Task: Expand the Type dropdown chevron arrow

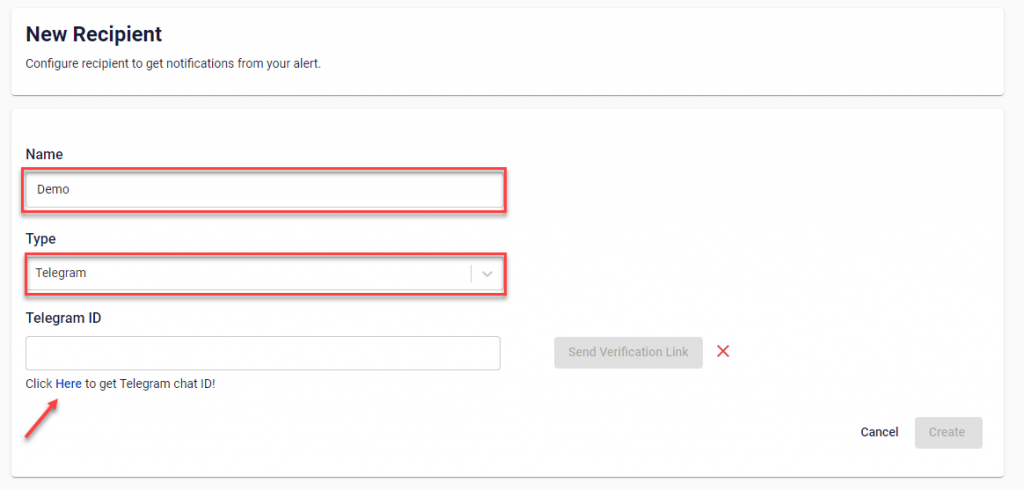Action: point(487,273)
